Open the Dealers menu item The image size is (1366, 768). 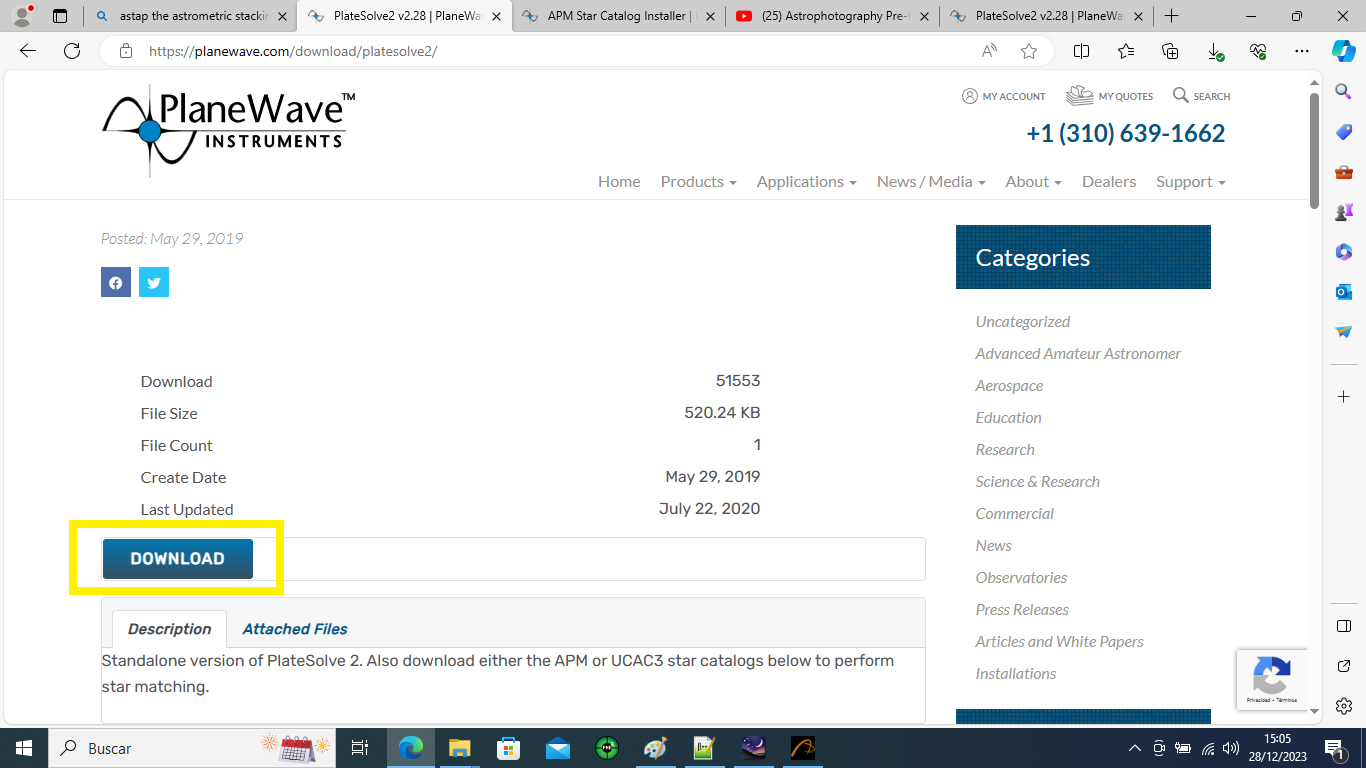coord(1109,181)
